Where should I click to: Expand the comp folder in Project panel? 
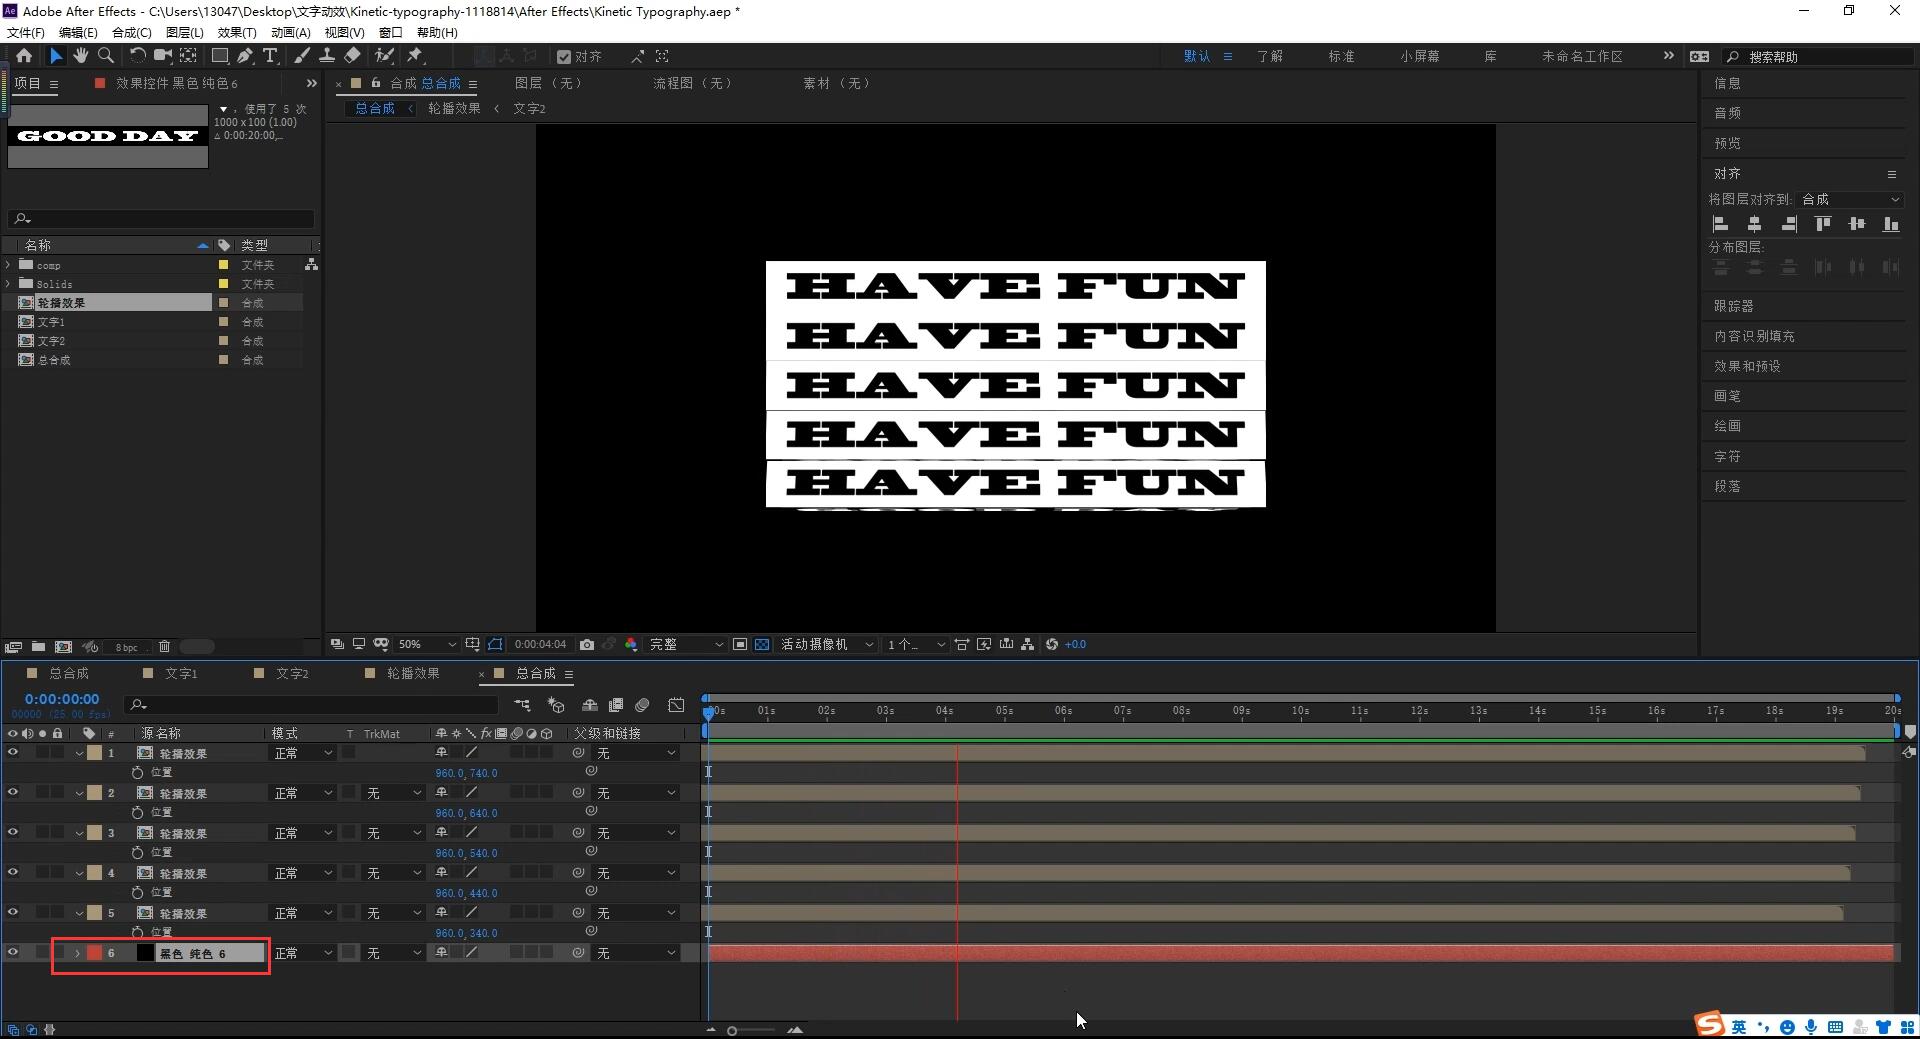point(9,265)
